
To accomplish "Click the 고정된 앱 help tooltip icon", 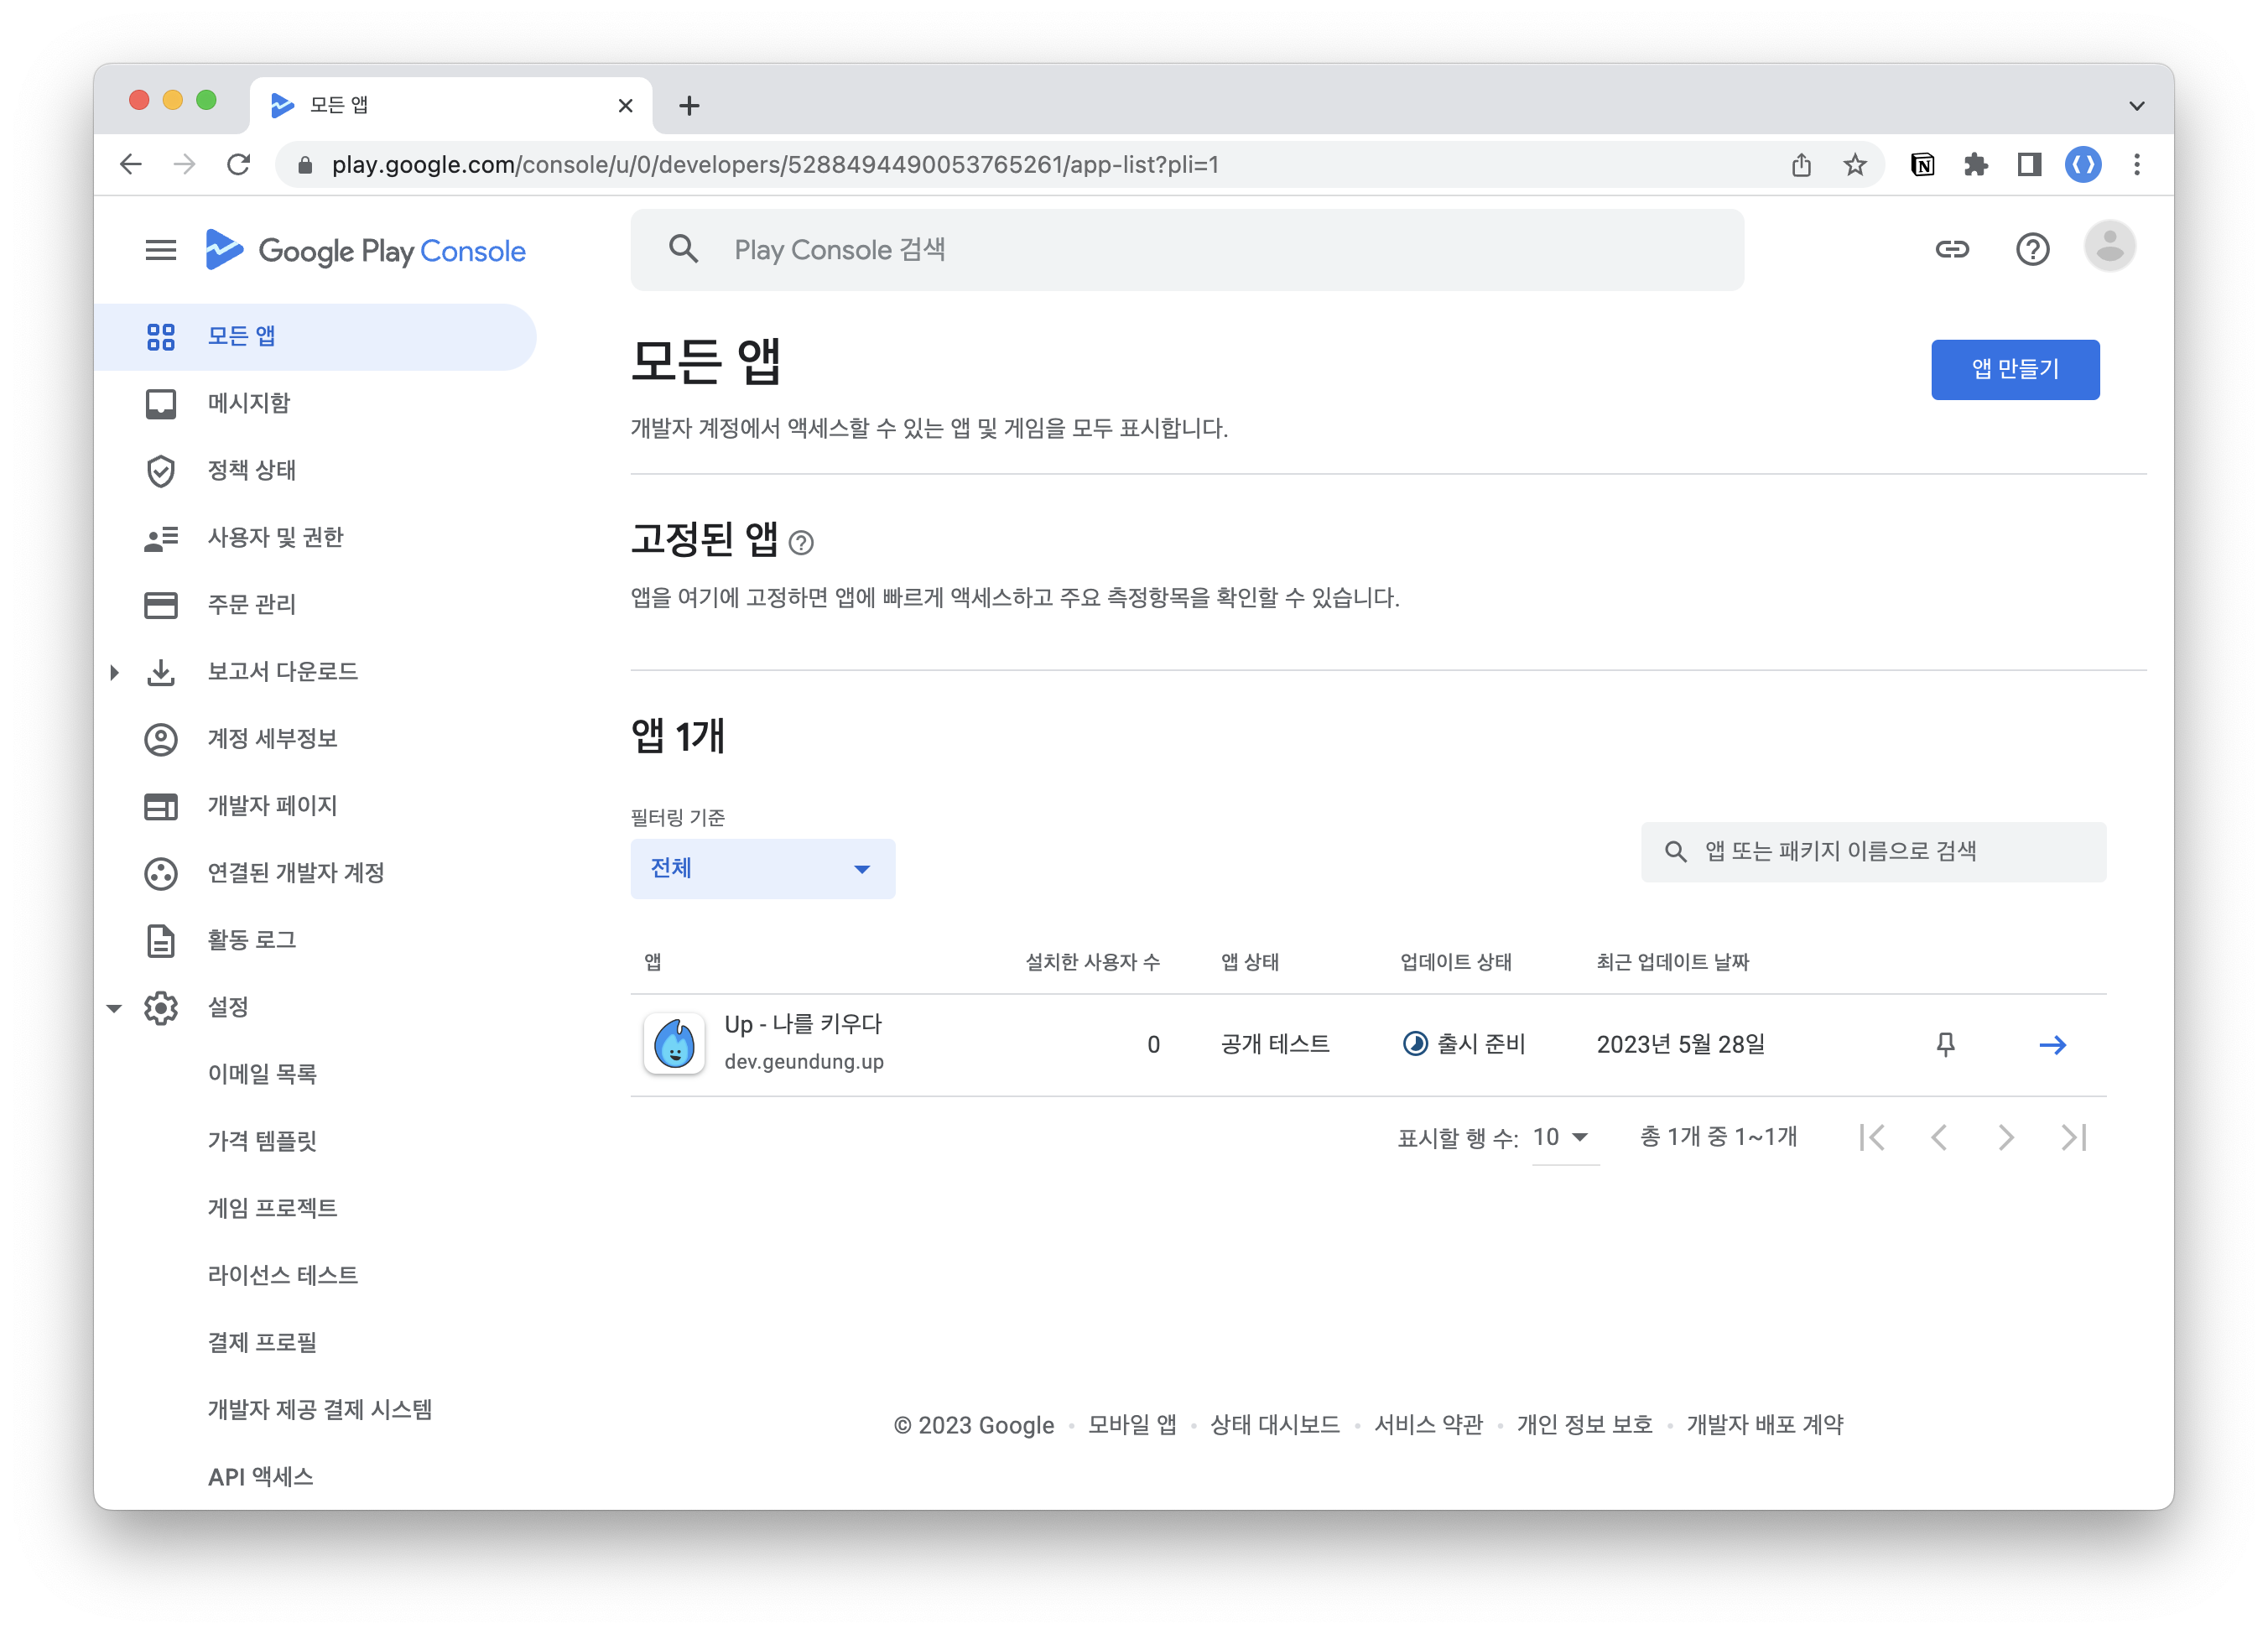I will click(x=801, y=542).
